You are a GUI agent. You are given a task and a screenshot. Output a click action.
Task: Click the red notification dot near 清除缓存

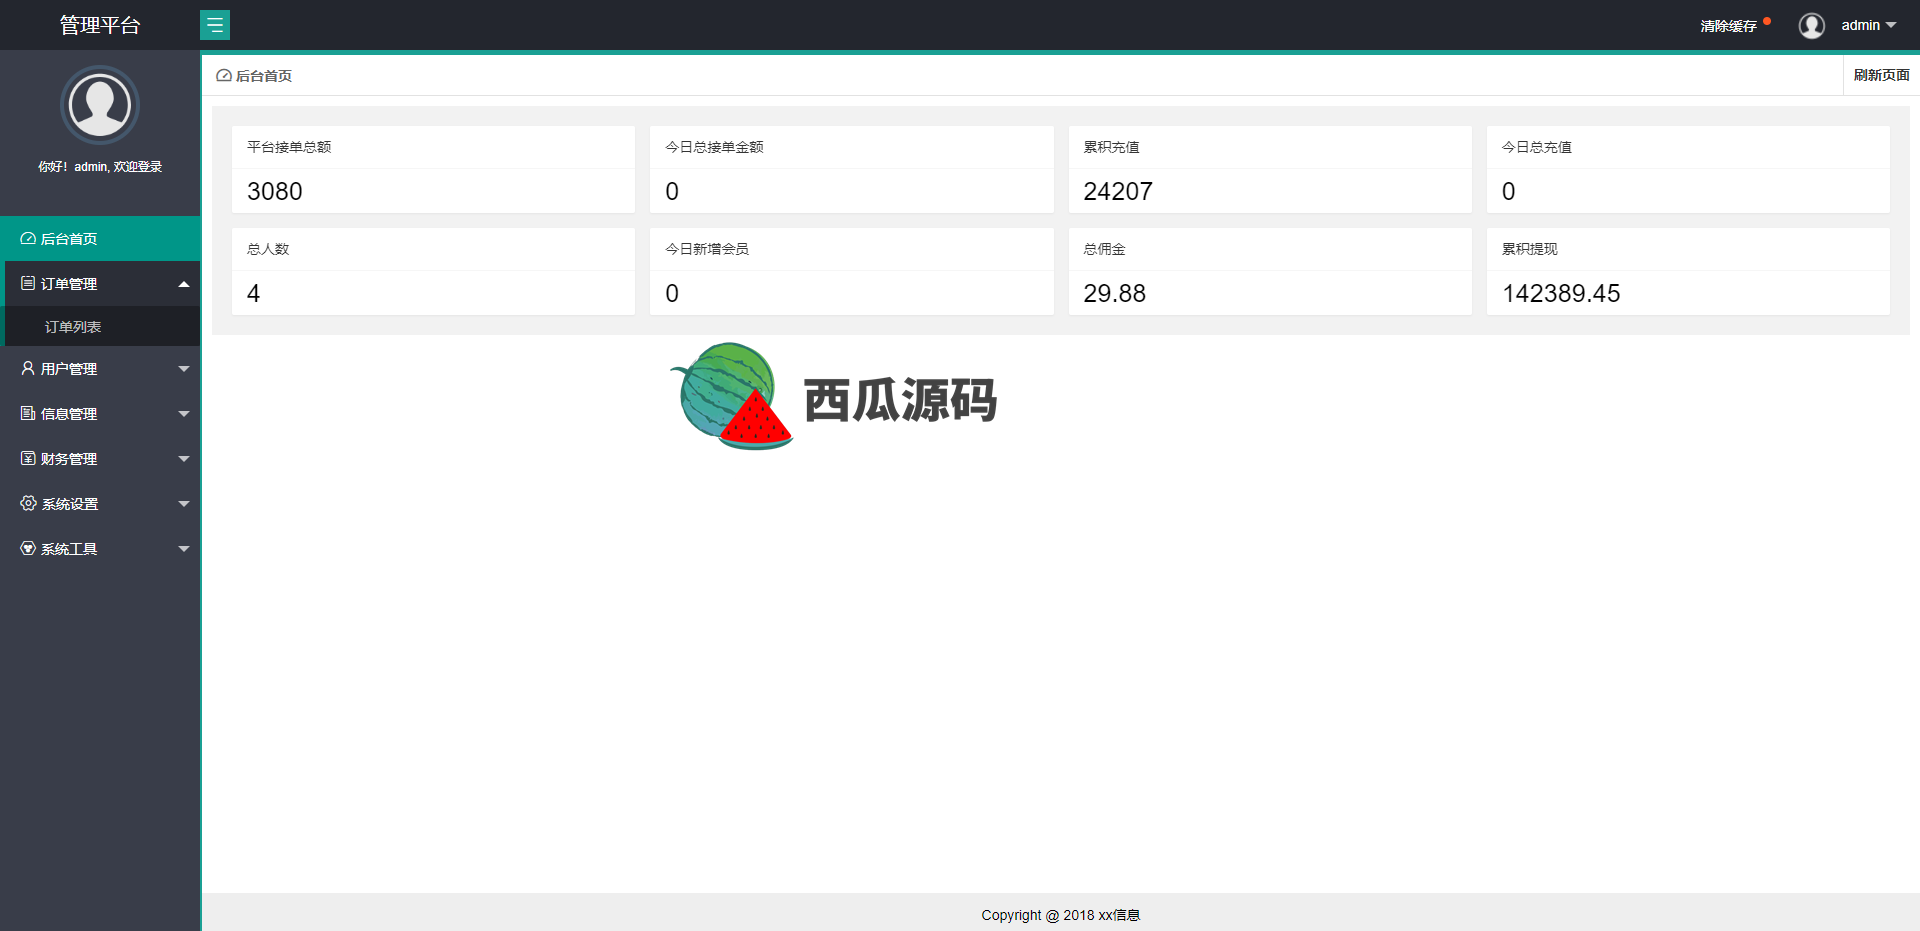point(1767,20)
